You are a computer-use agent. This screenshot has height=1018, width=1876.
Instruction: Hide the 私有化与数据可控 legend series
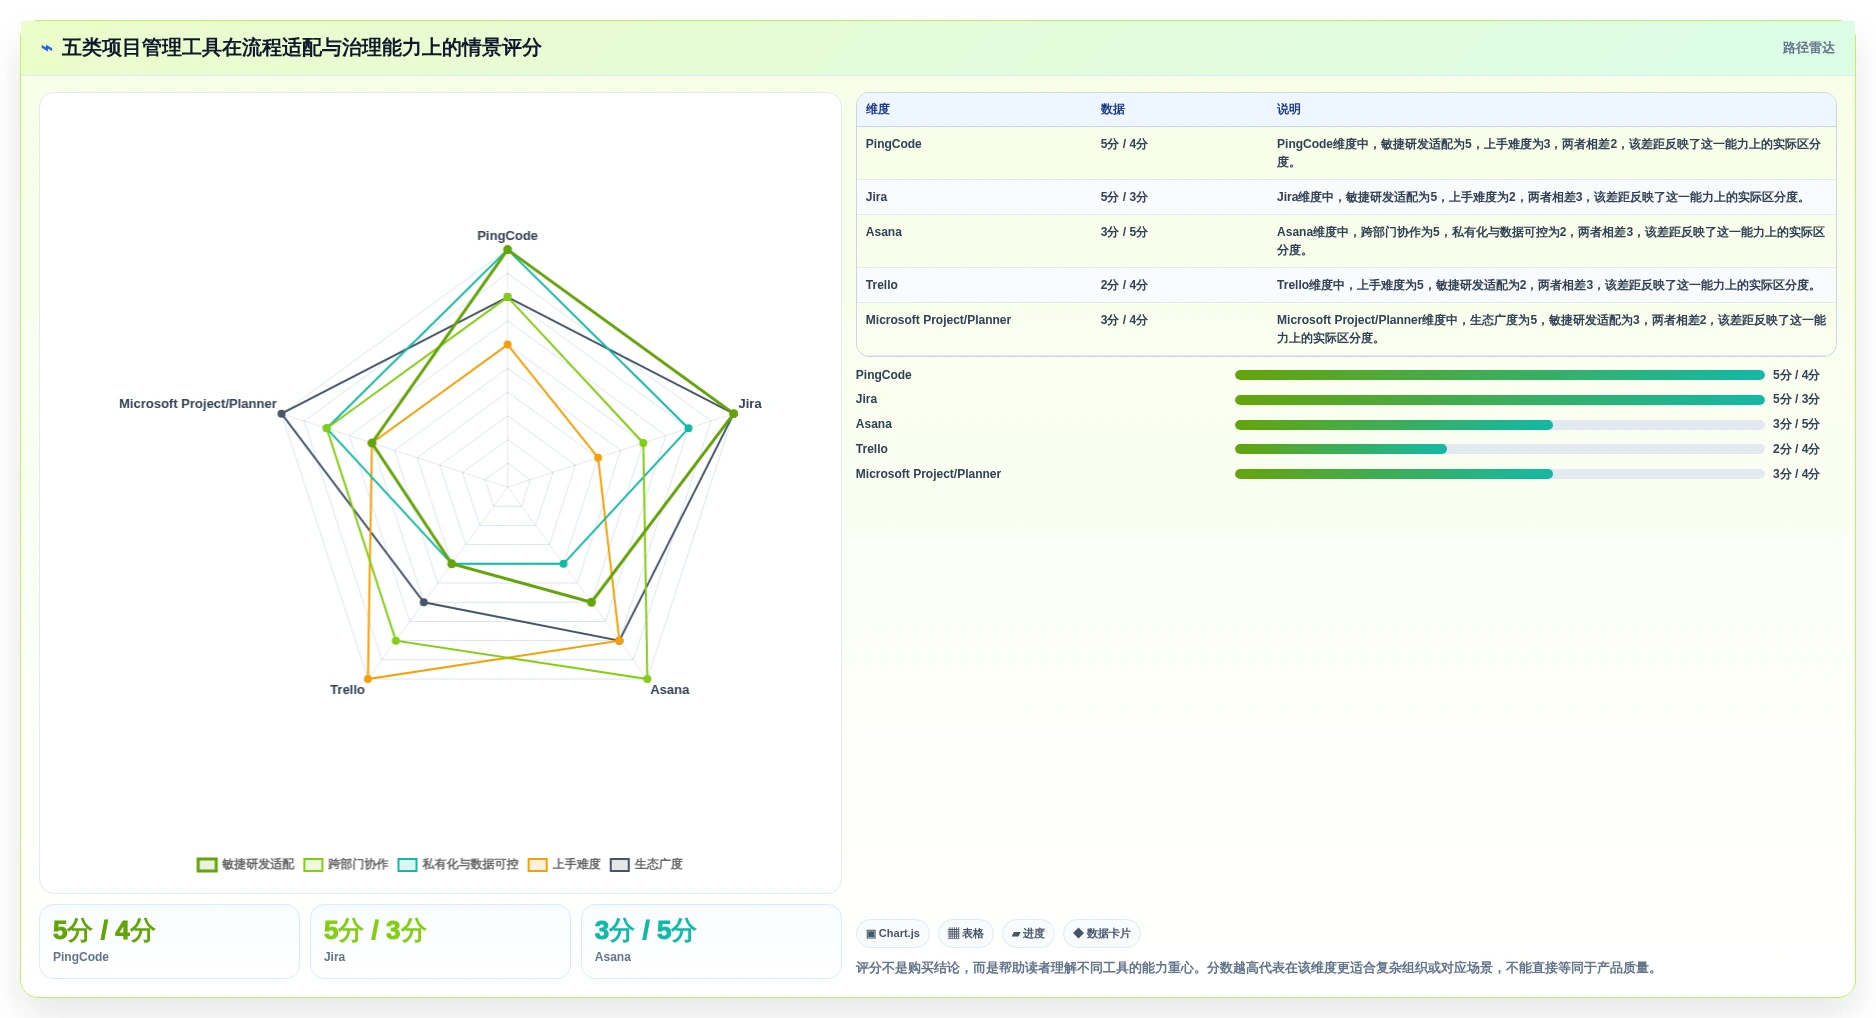pyautogui.click(x=457, y=864)
